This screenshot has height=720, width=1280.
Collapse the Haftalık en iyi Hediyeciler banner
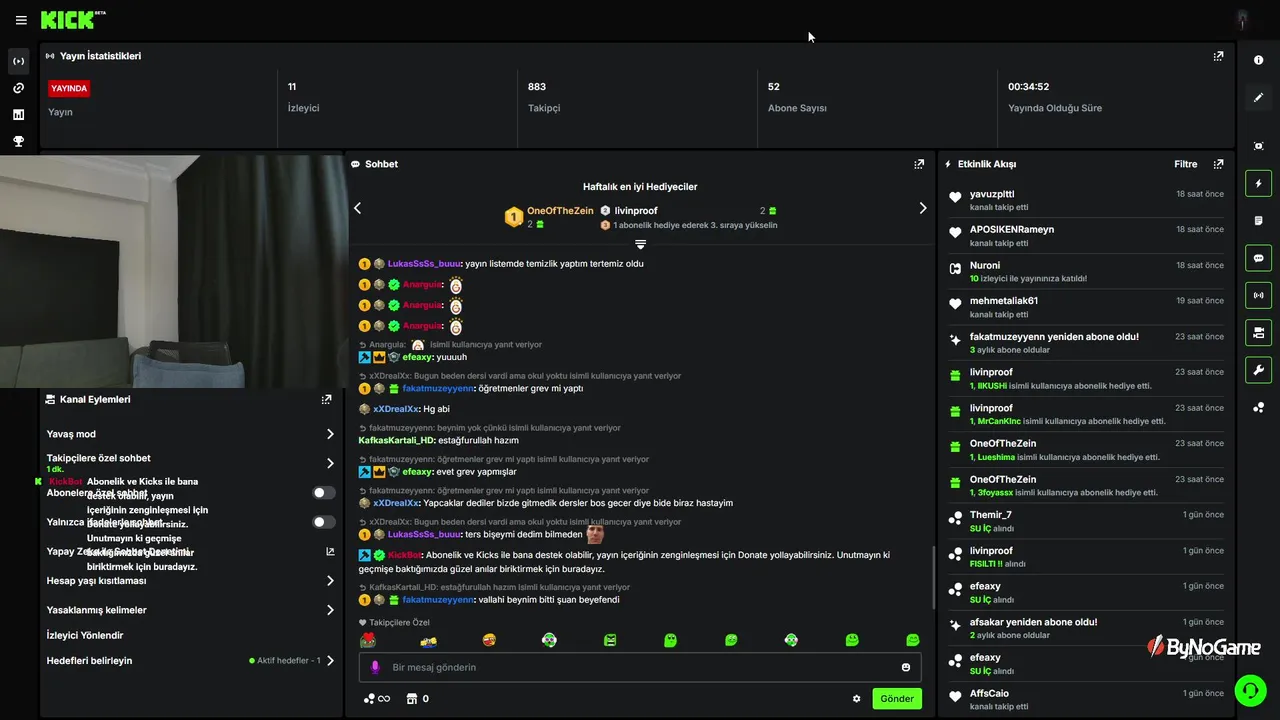(x=641, y=244)
